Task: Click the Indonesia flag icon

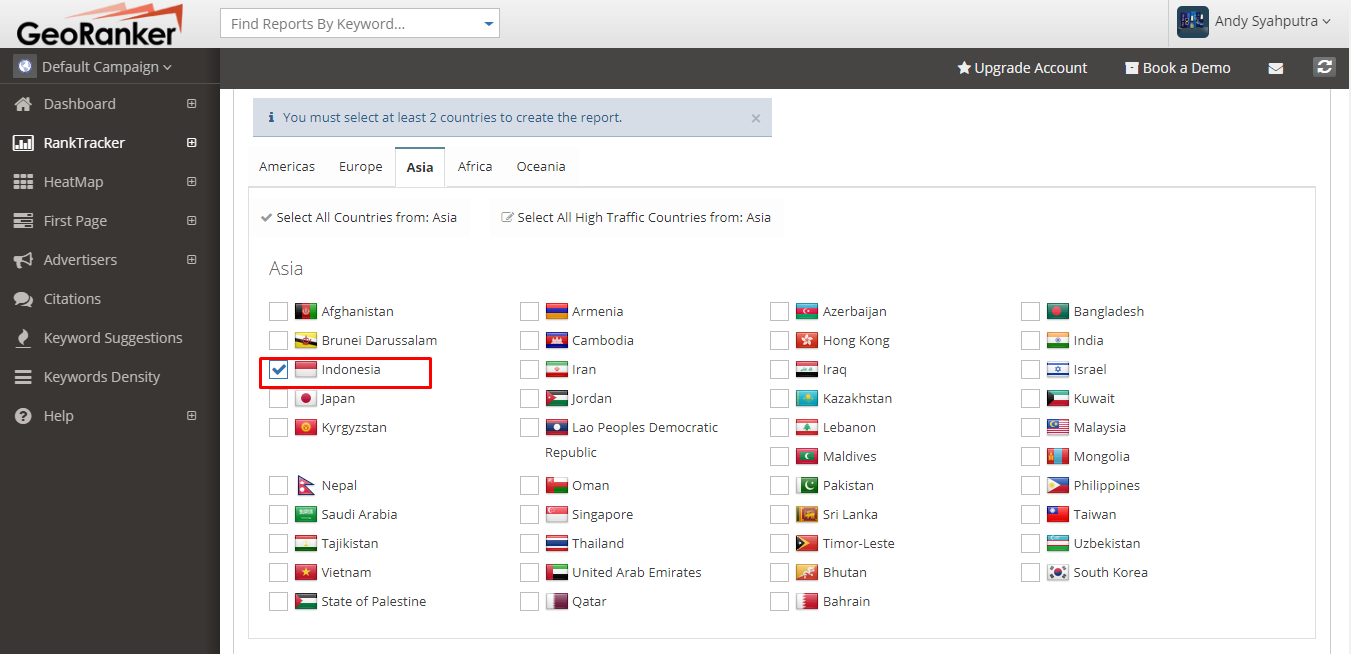Action: (306, 369)
